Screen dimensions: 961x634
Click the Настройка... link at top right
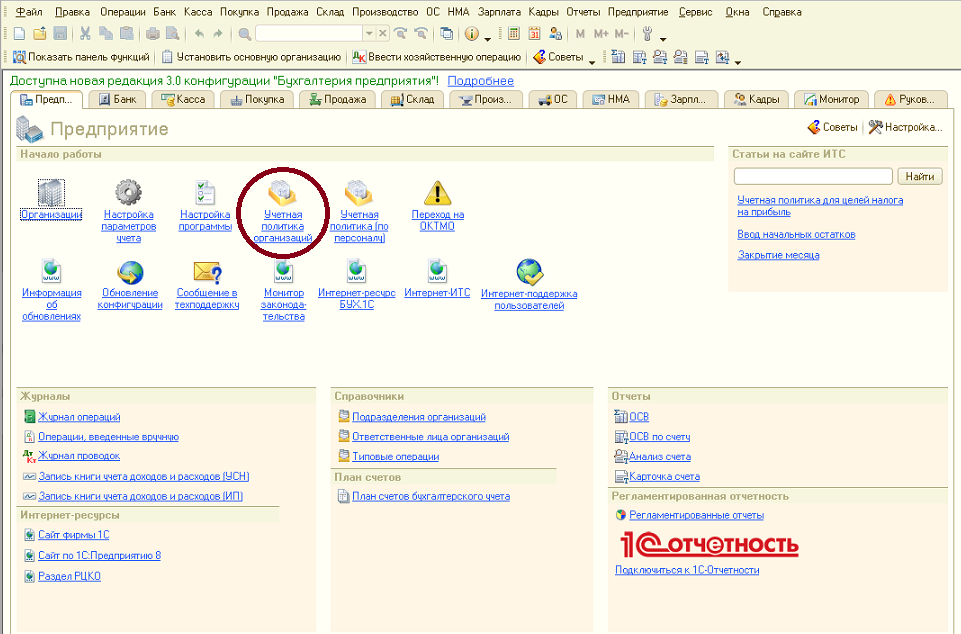click(x=906, y=127)
